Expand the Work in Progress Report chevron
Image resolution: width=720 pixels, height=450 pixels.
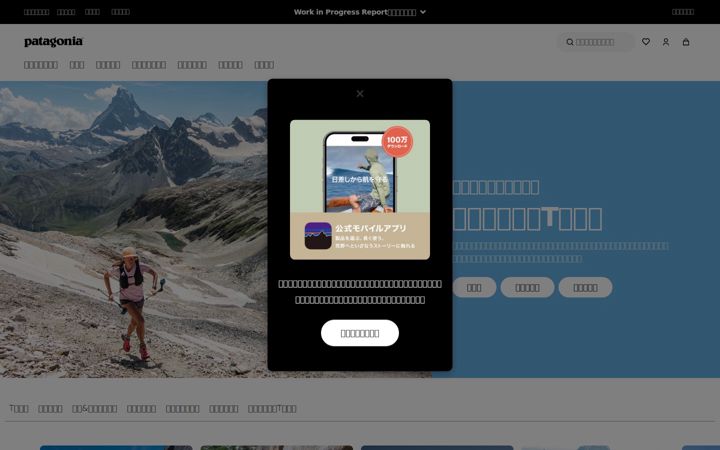(x=423, y=12)
